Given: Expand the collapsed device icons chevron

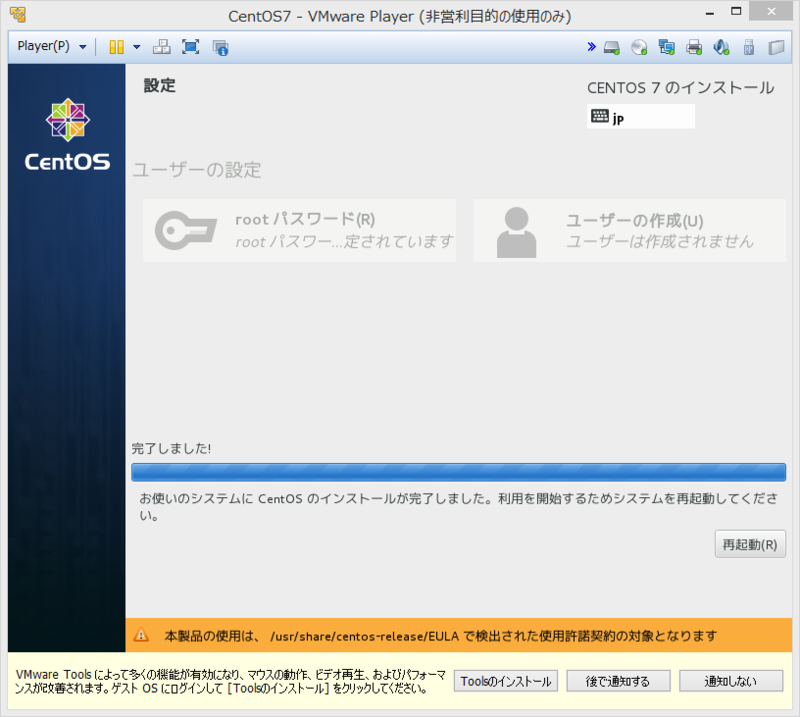Looking at the screenshot, I should [592, 47].
